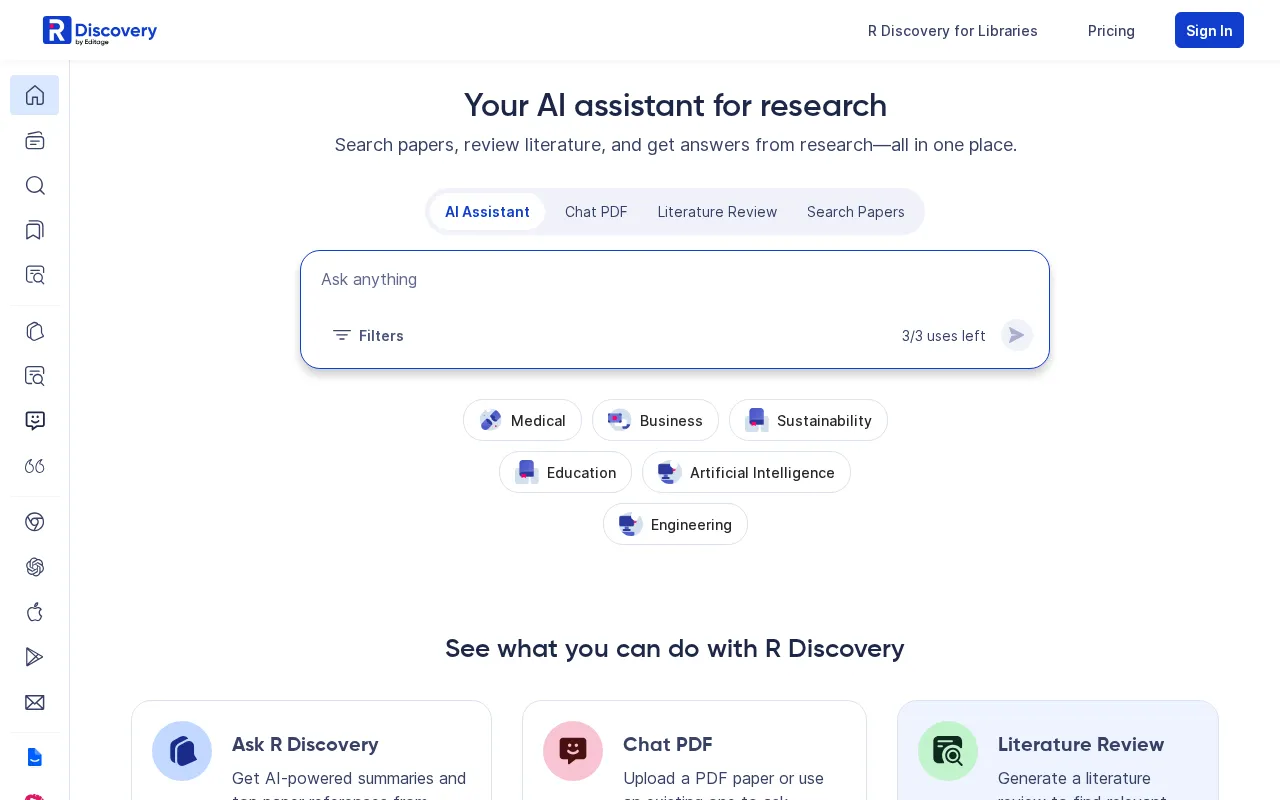Image resolution: width=1280 pixels, height=800 pixels.
Task: Choose the Medical topic chip
Action: pyautogui.click(x=522, y=420)
